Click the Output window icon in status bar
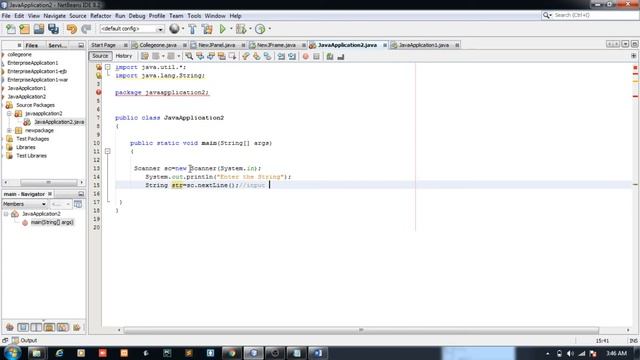 coord(15,340)
